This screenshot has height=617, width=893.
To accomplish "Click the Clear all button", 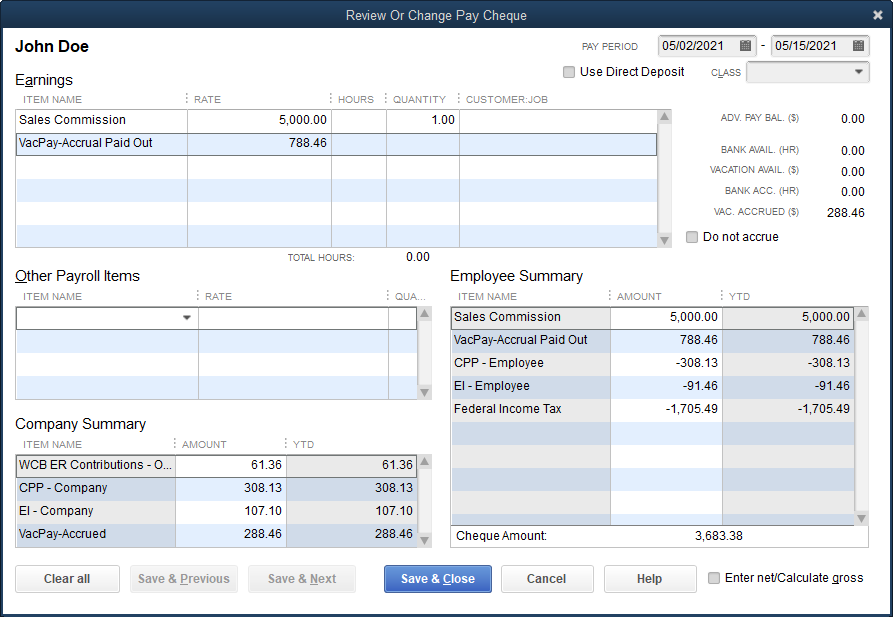I will (67, 578).
